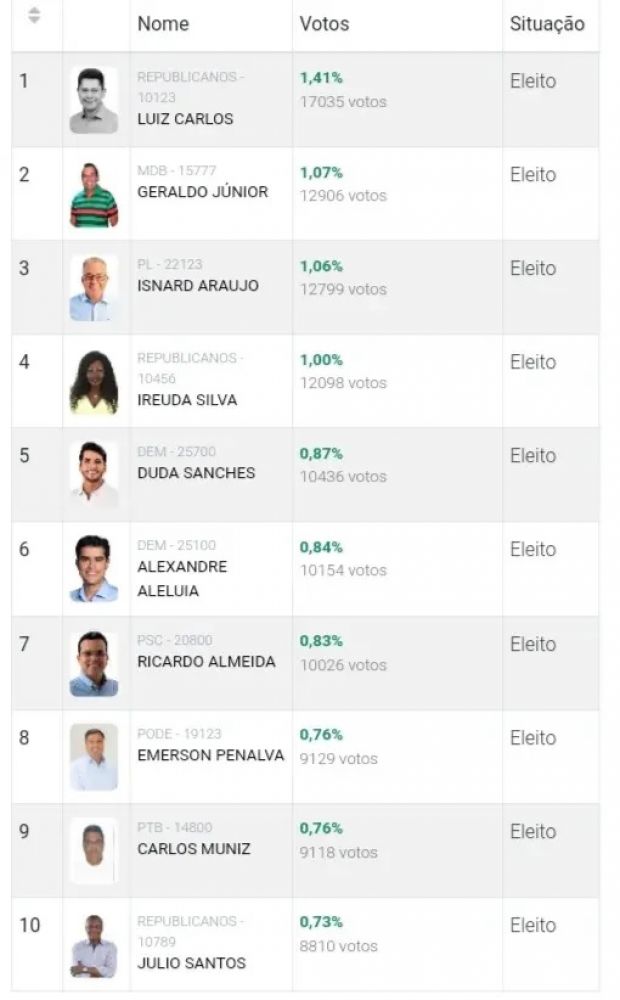Open Julio Santos profile picture
620x1000 pixels.
point(94,945)
